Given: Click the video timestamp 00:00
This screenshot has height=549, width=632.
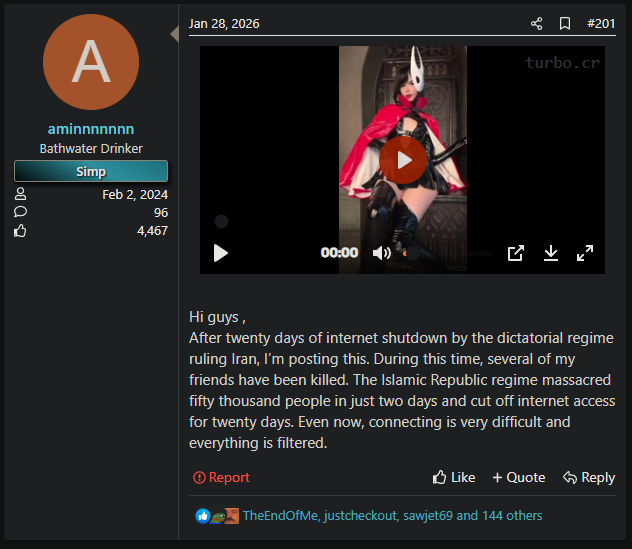Looking at the screenshot, I should point(339,253).
